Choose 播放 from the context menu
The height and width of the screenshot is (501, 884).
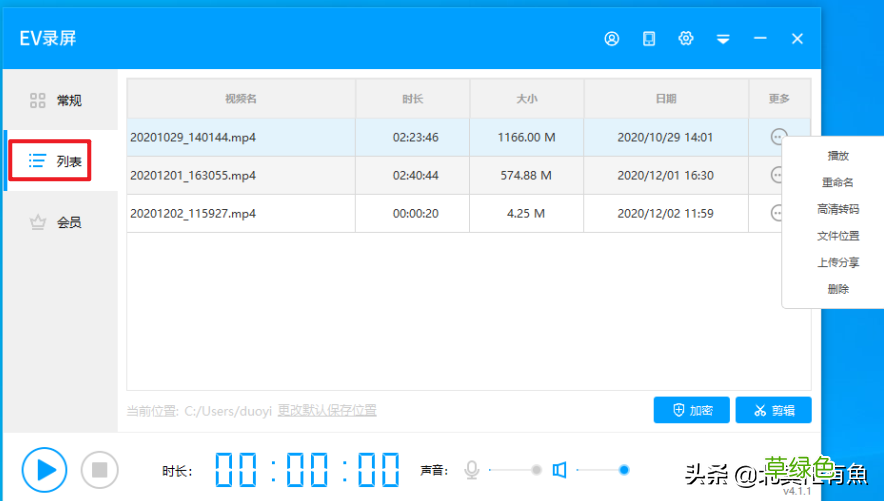(838, 156)
